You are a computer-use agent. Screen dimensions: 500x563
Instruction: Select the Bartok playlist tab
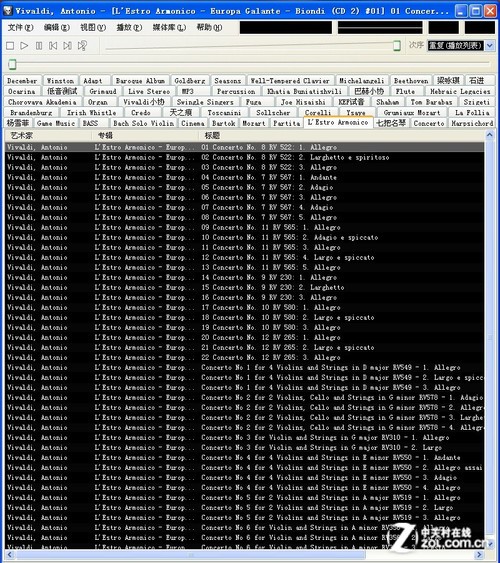point(224,123)
